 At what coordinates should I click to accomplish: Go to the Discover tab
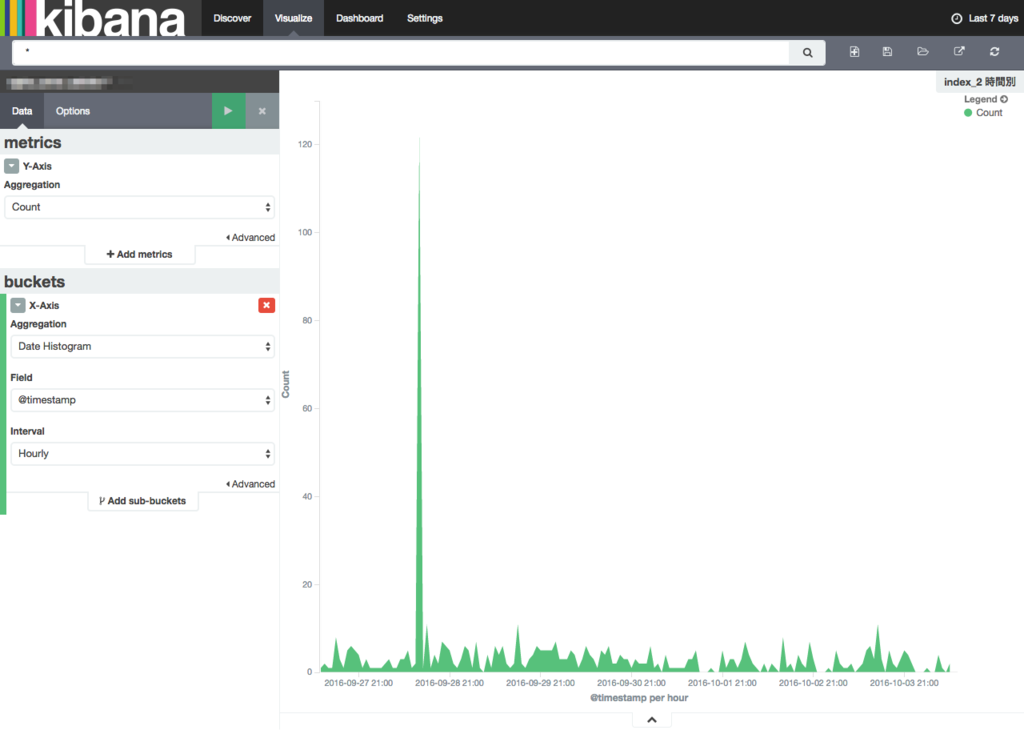(x=232, y=18)
